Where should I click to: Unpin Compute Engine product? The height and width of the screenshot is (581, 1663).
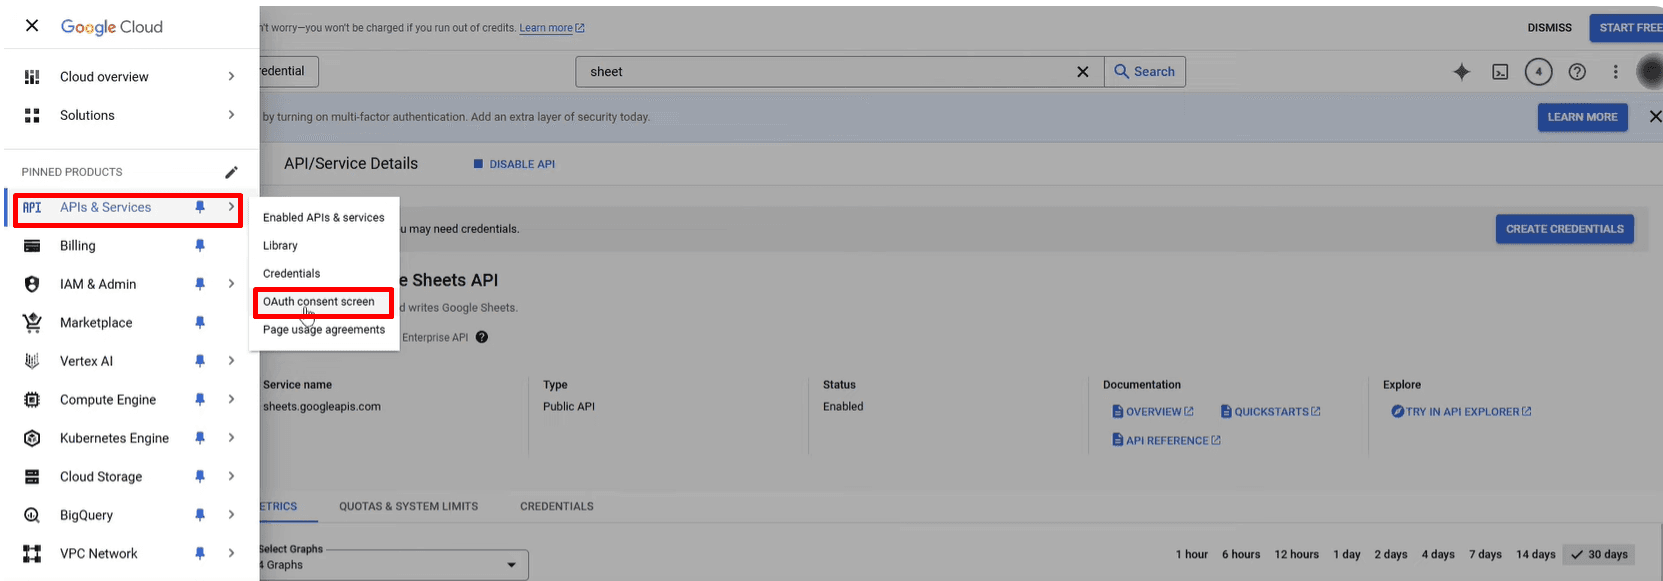pos(200,400)
